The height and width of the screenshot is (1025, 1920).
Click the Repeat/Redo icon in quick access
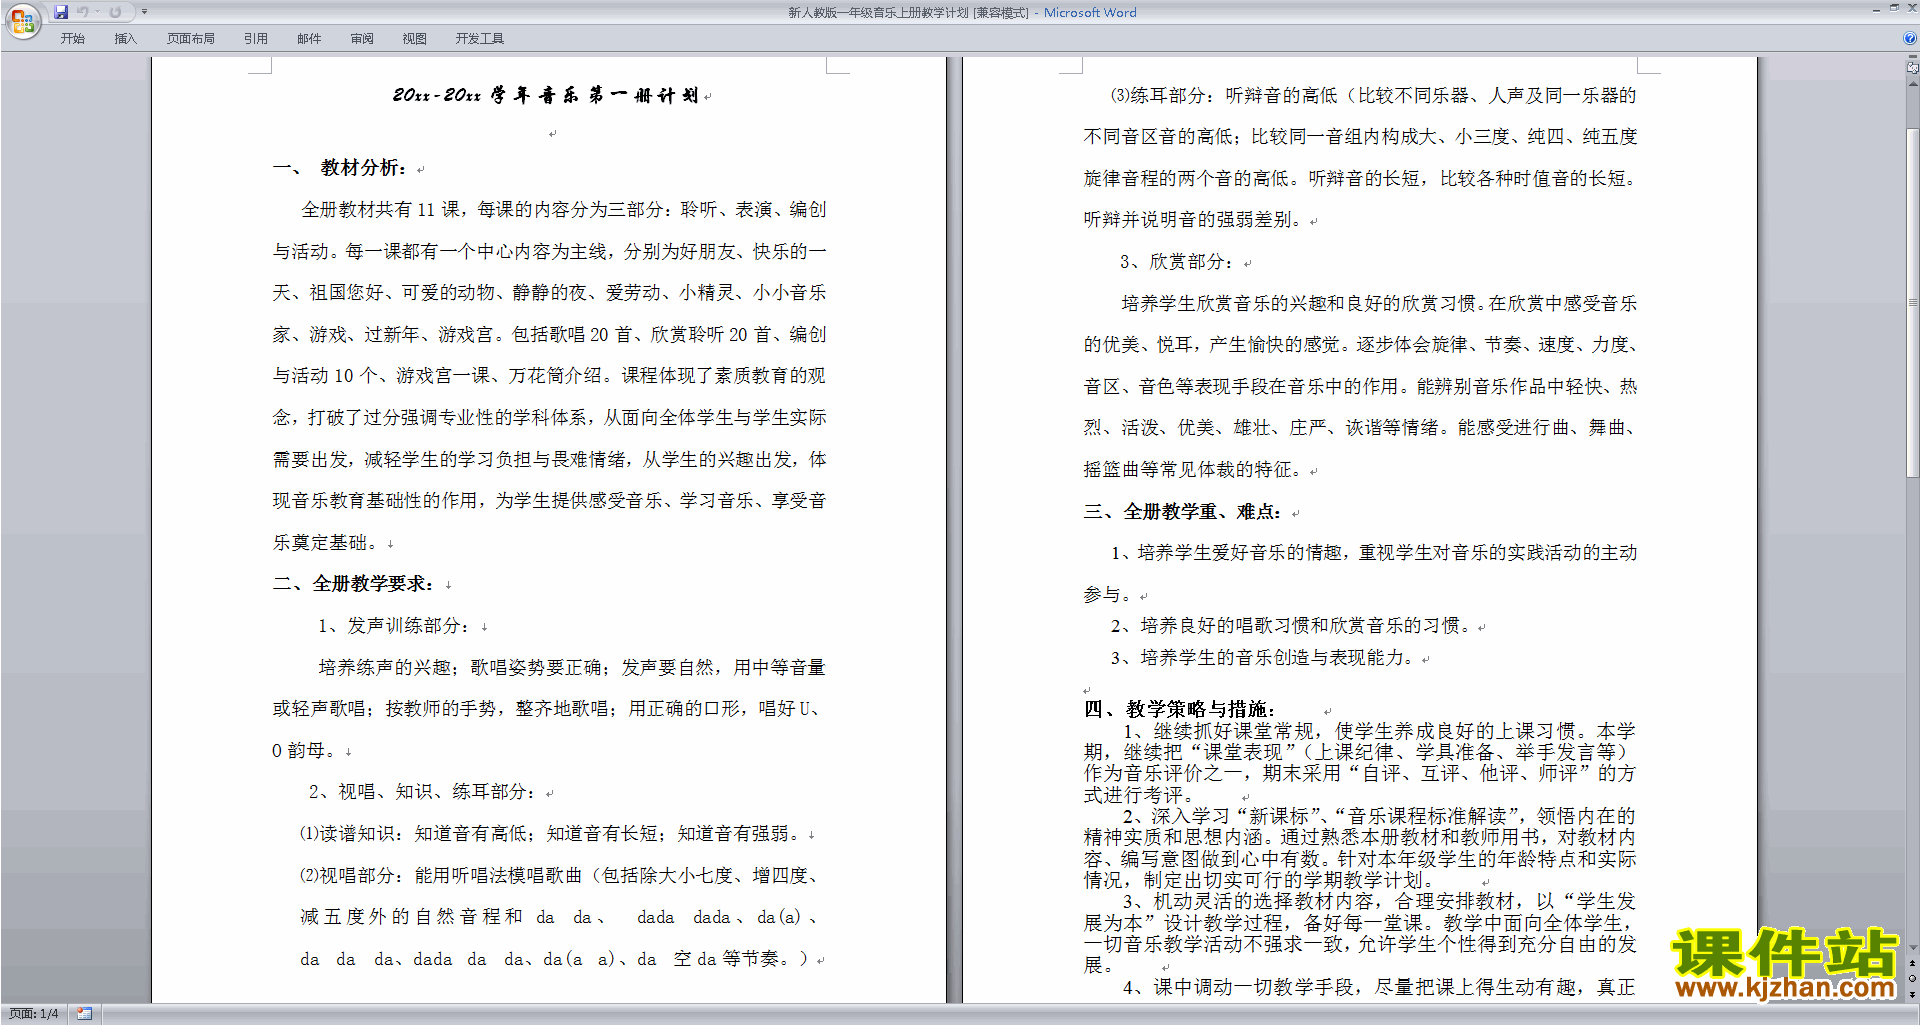point(115,12)
